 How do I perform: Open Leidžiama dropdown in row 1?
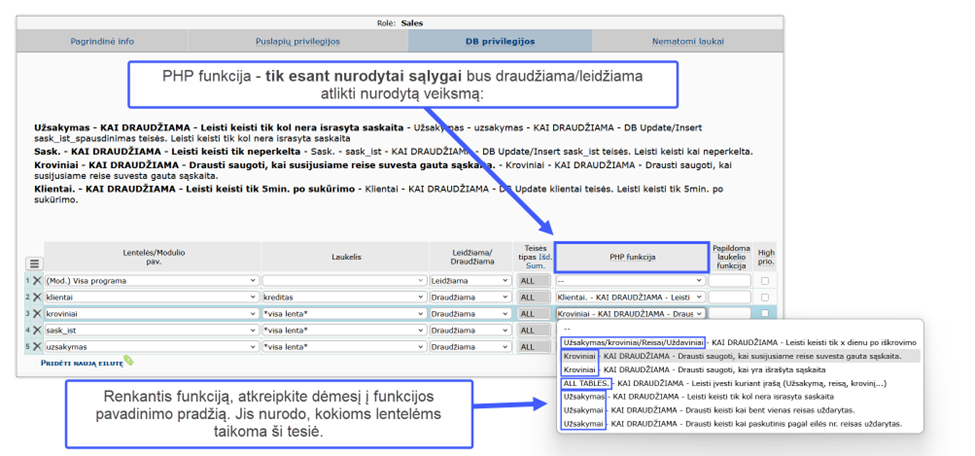470,281
